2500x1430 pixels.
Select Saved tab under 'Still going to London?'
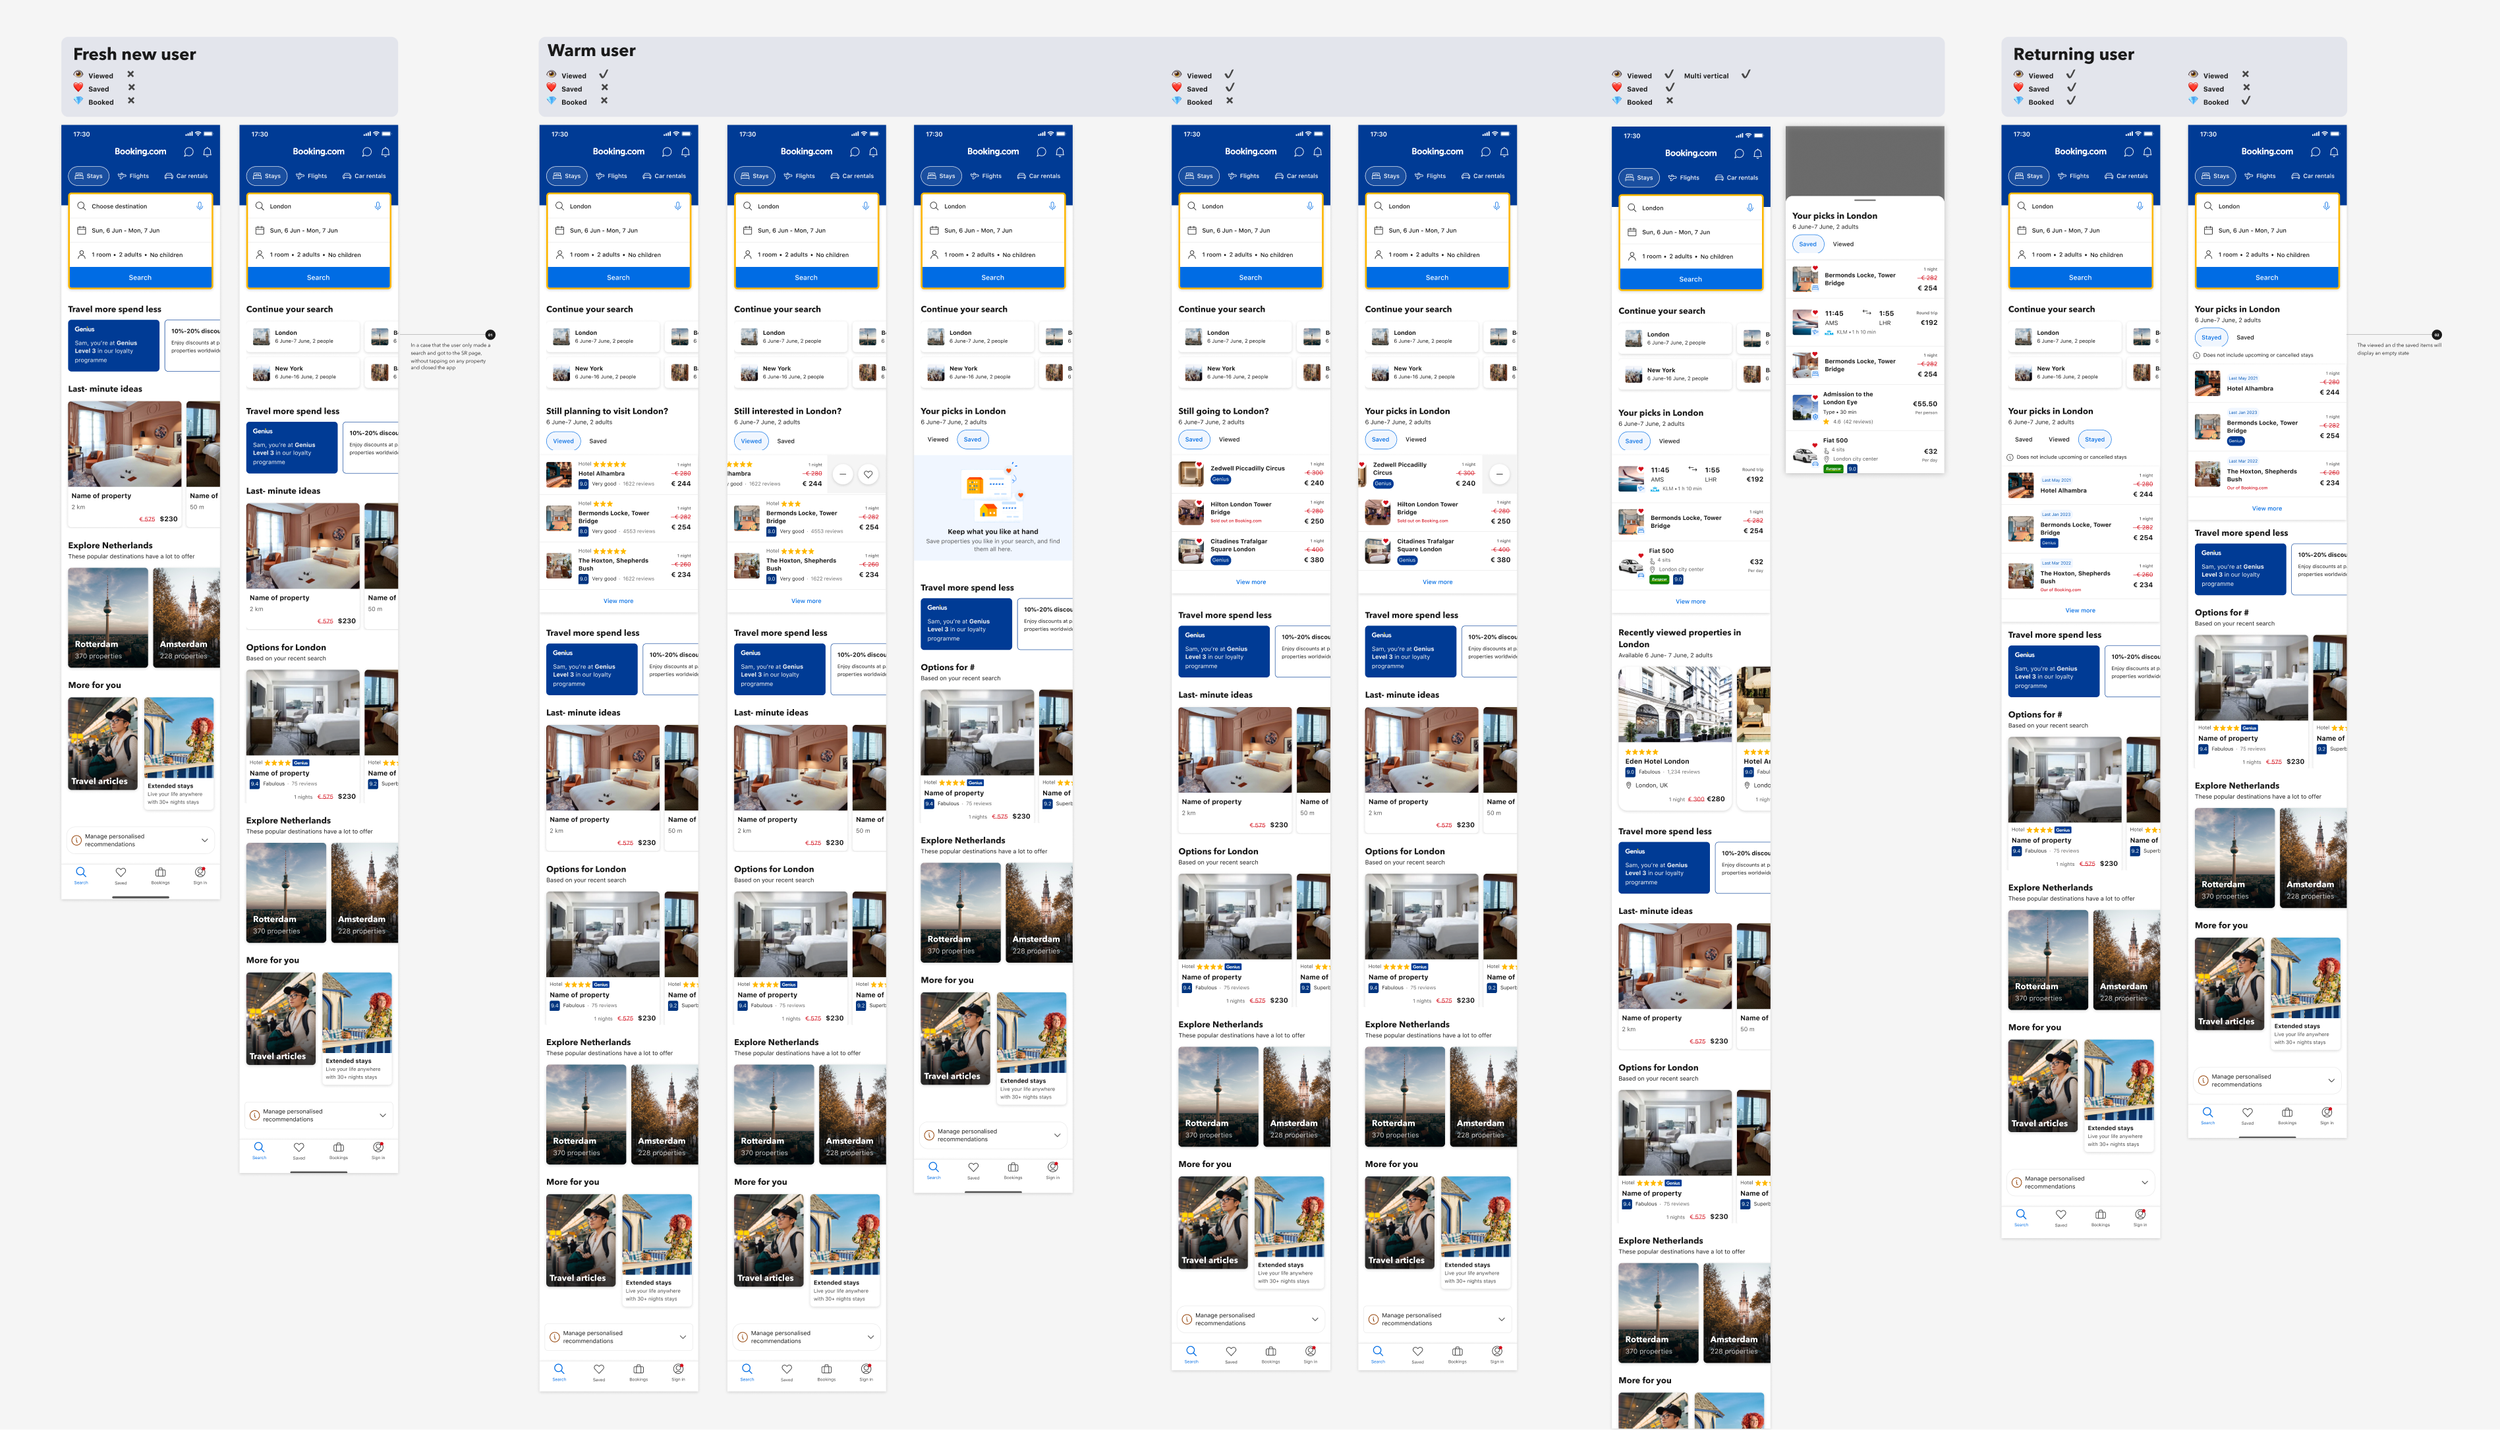tap(1194, 439)
